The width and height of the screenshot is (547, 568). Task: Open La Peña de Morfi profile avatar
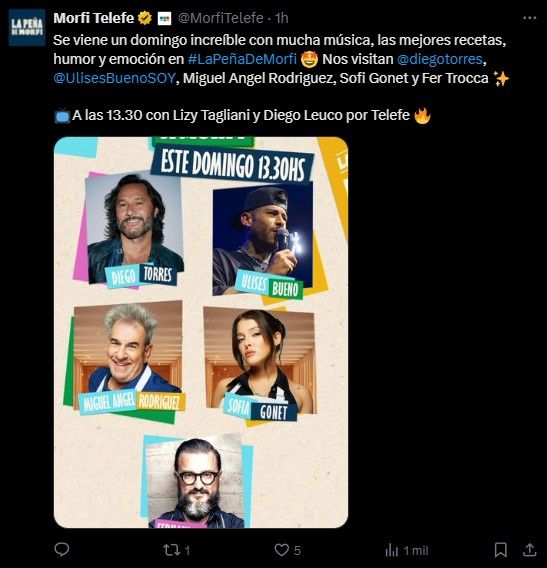27,28
